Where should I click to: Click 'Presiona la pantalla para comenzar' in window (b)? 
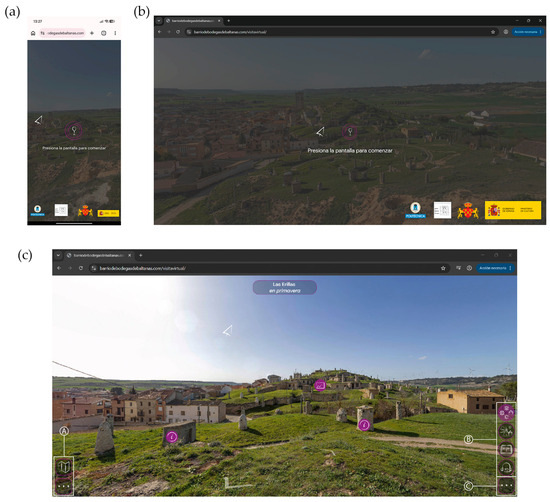350,150
